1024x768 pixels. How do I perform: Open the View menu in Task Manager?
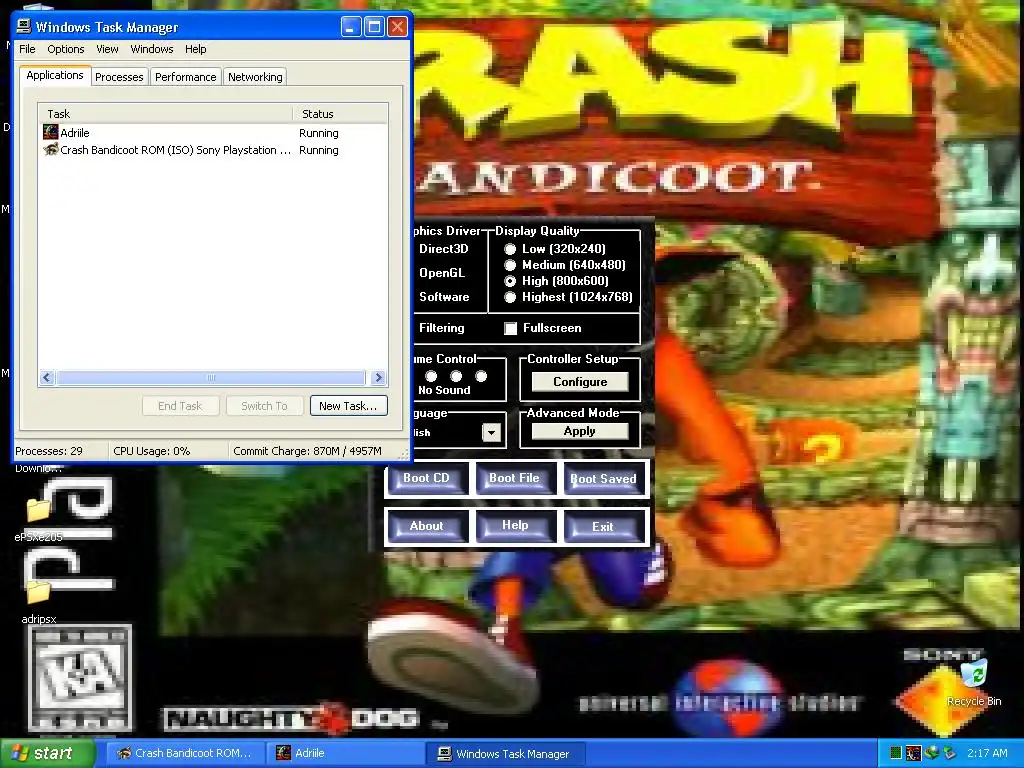[x=107, y=49]
